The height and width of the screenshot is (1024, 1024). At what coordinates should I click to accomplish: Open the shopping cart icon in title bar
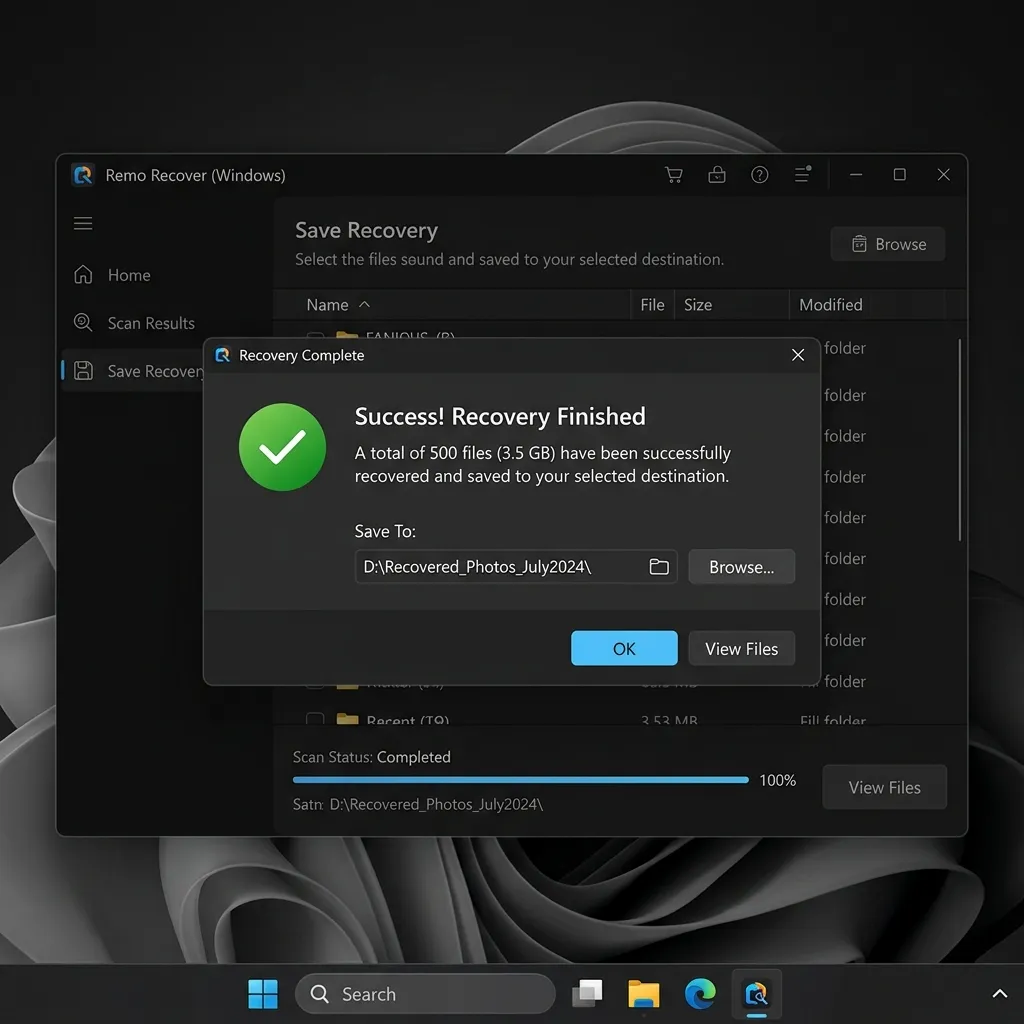tap(673, 174)
